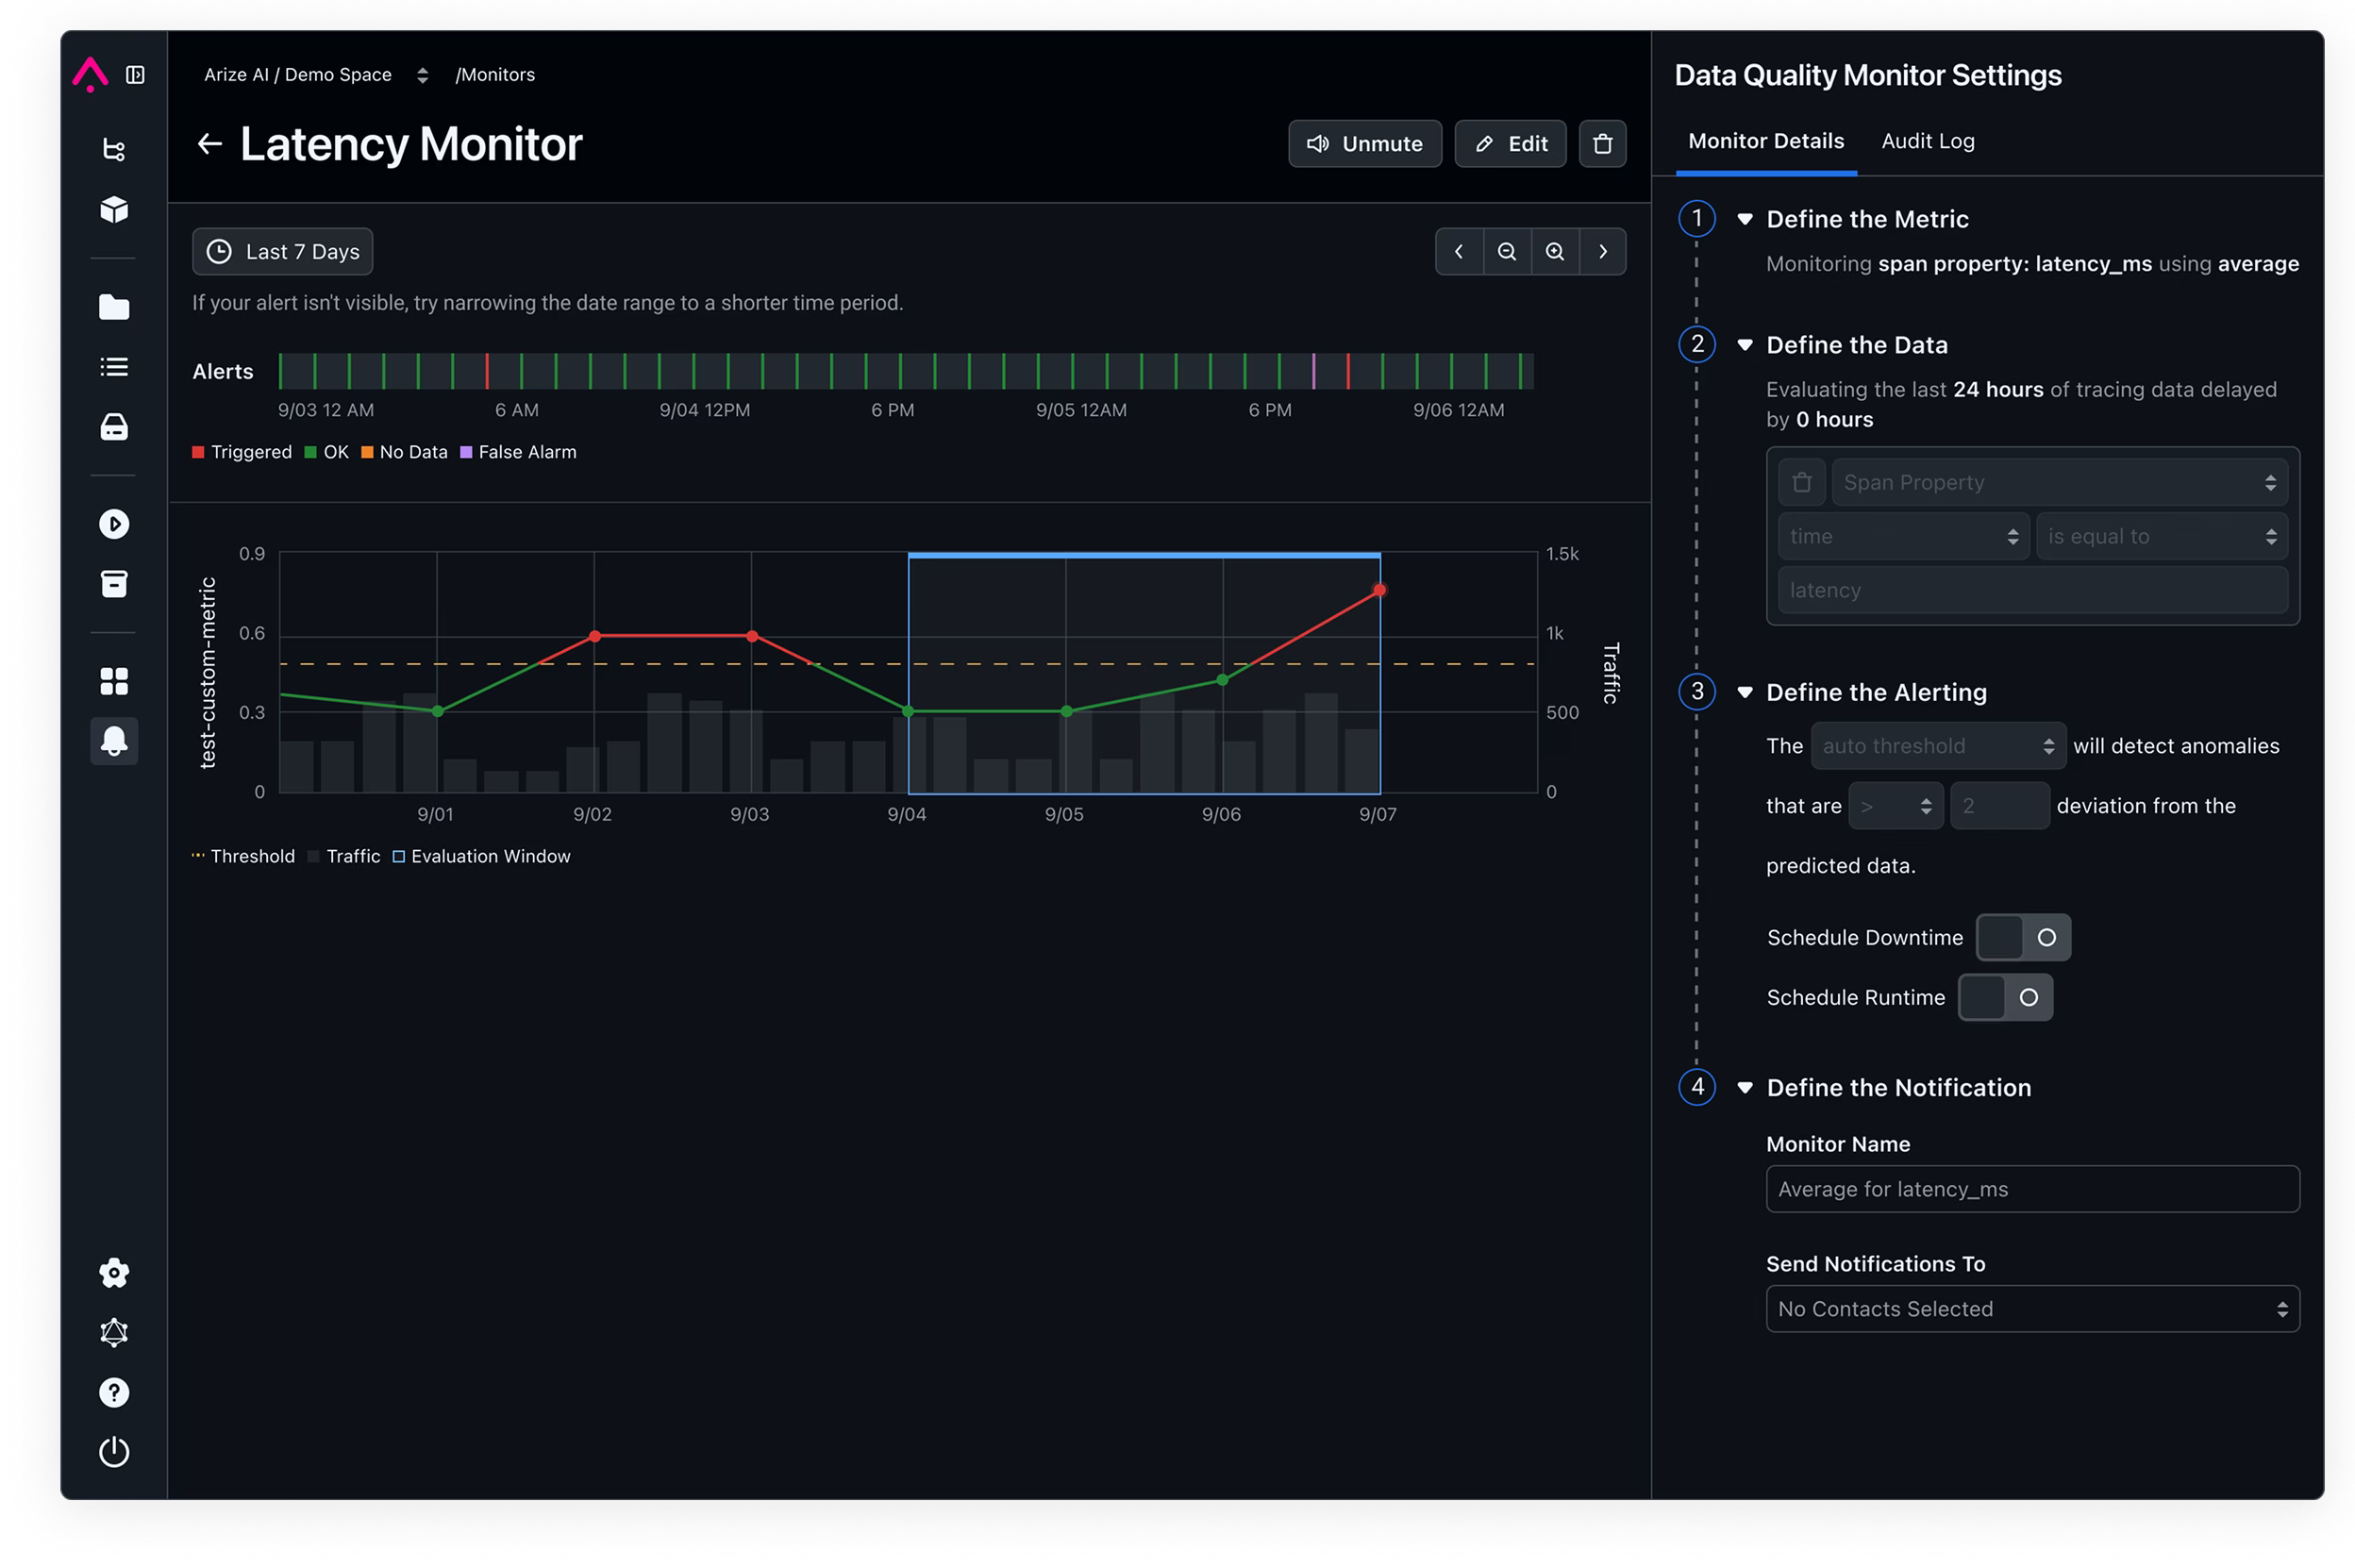Collapse the Define the Metric section

pyautogui.click(x=1745, y=219)
